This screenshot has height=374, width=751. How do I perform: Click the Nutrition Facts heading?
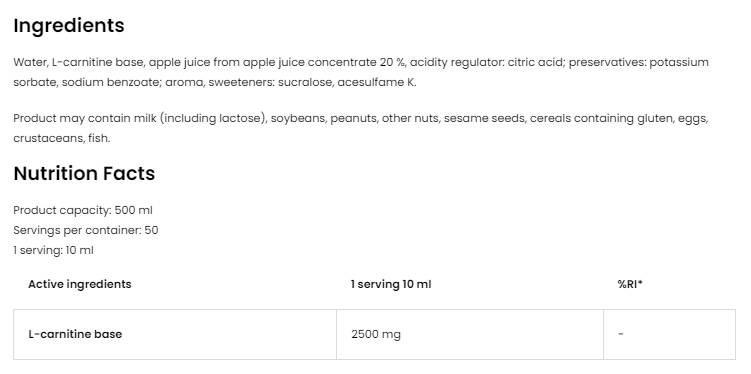(x=84, y=173)
